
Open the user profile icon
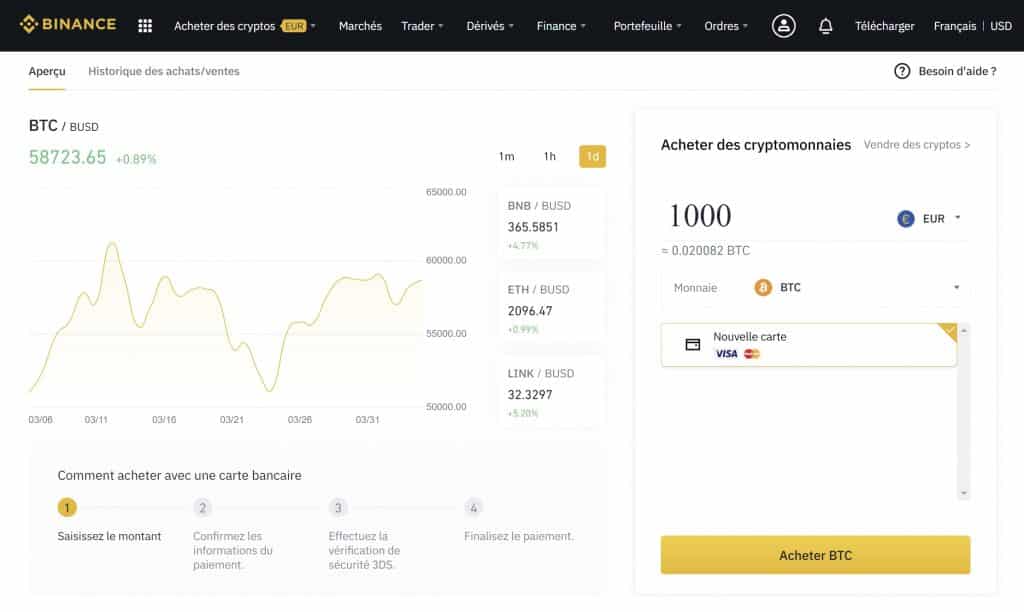[x=784, y=25]
